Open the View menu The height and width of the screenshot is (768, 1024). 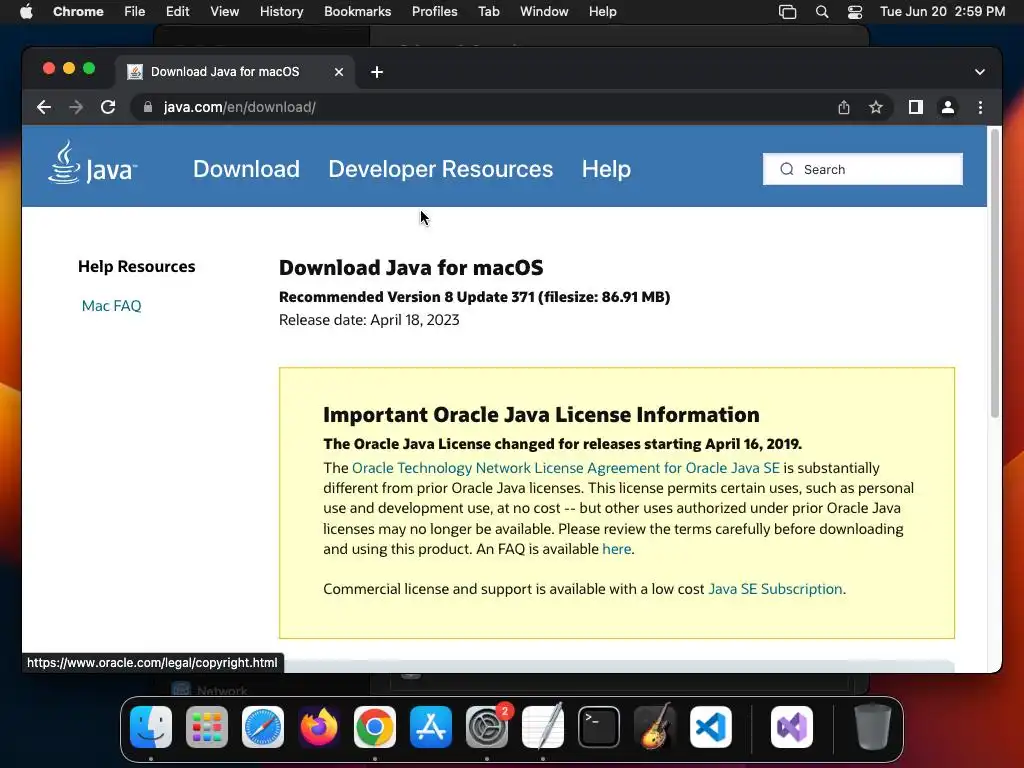click(225, 12)
